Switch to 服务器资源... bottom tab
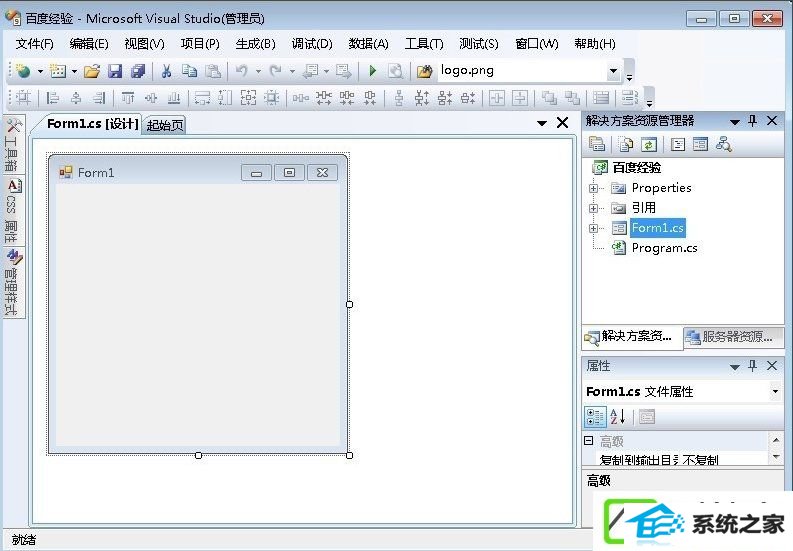 click(733, 336)
